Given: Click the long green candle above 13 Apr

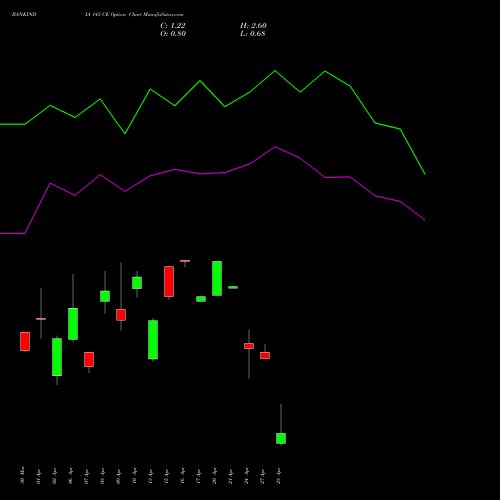Looking at the screenshot, I should (x=153, y=340).
